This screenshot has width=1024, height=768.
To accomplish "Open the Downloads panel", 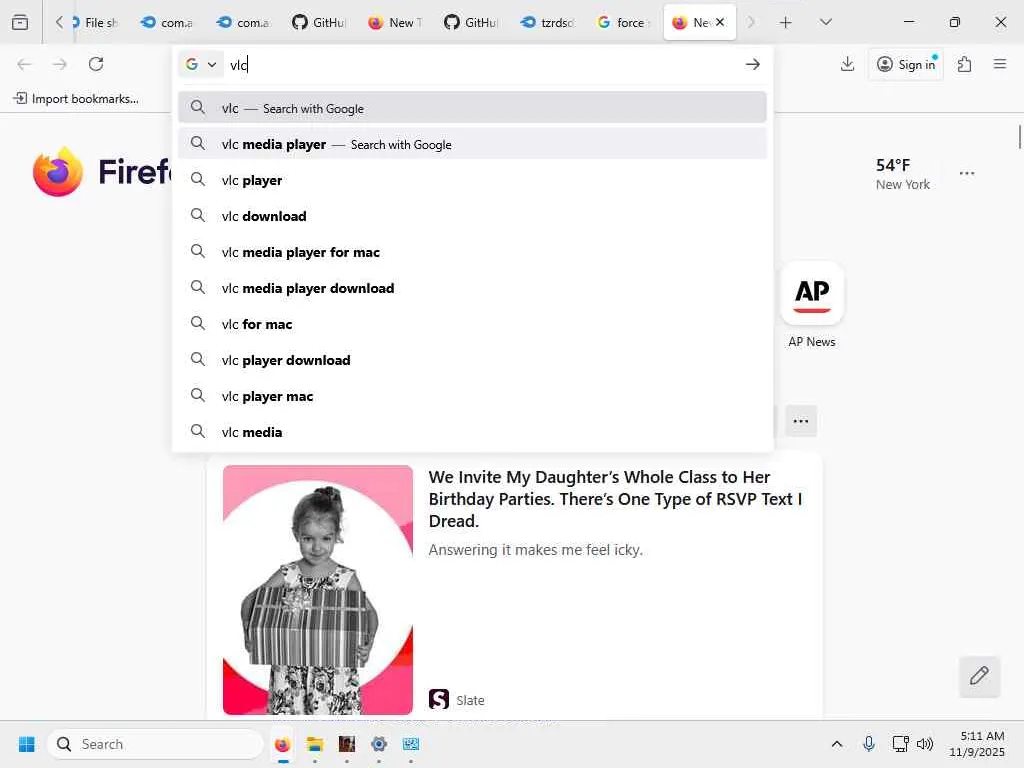I will (x=847, y=64).
